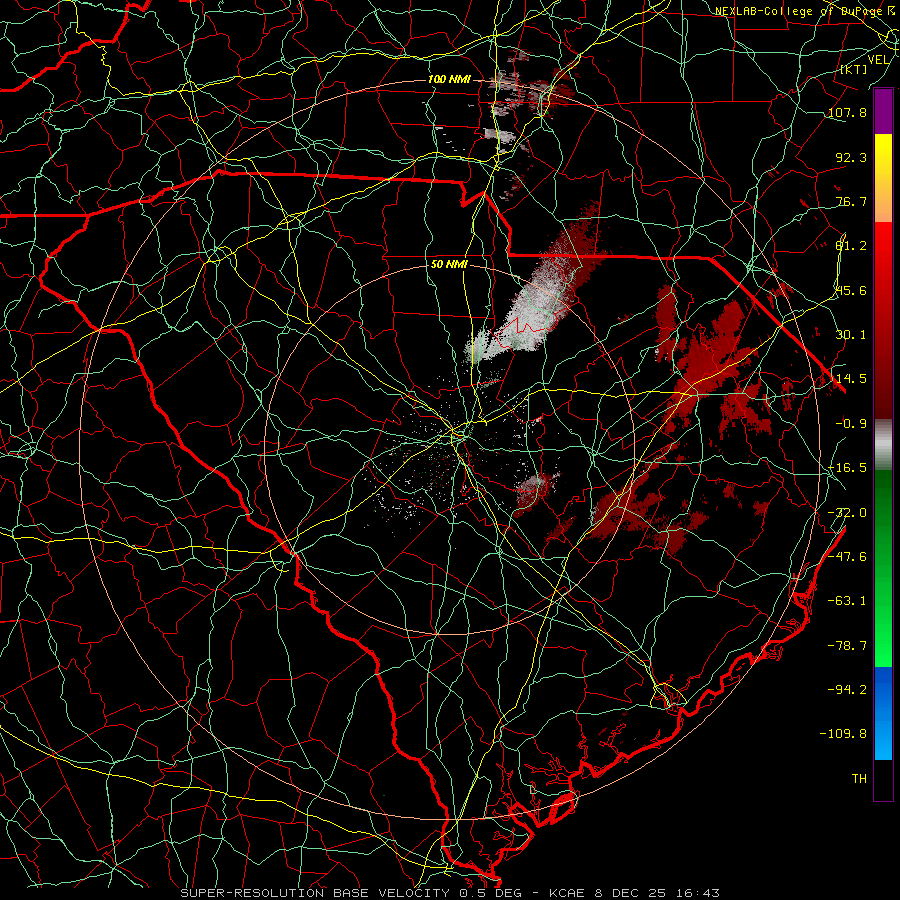Viewport: 900px width, 900px height.
Task: Click the VEL legend title
Action: [878, 60]
